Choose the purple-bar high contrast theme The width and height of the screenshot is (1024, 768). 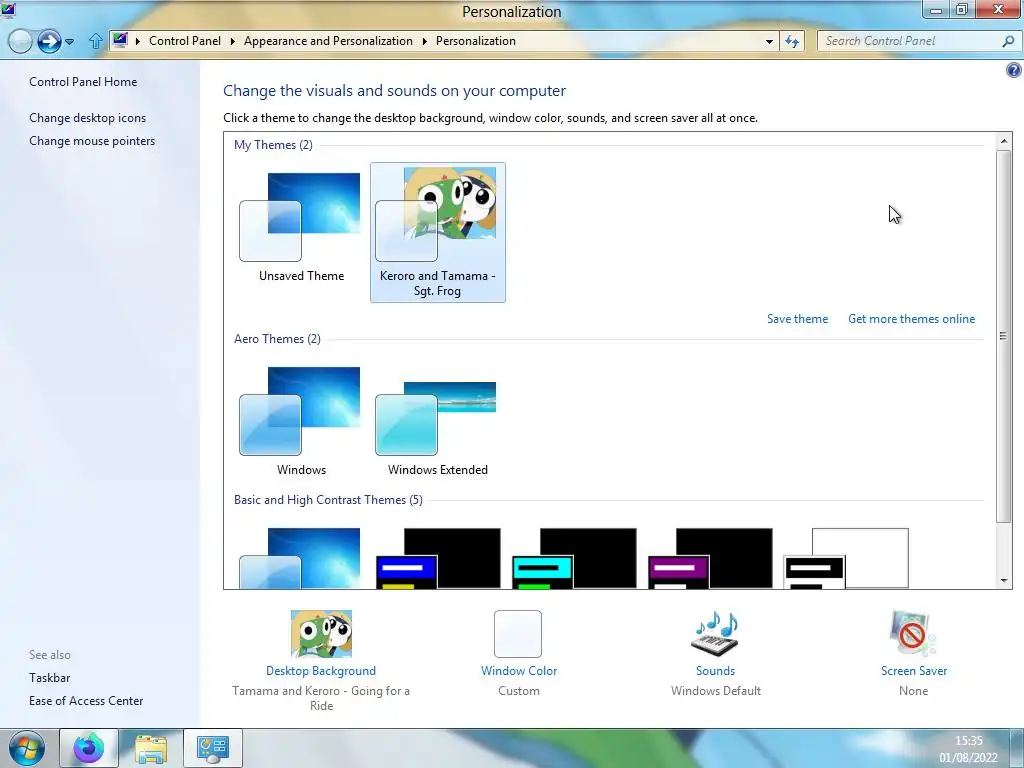click(710, 558)
